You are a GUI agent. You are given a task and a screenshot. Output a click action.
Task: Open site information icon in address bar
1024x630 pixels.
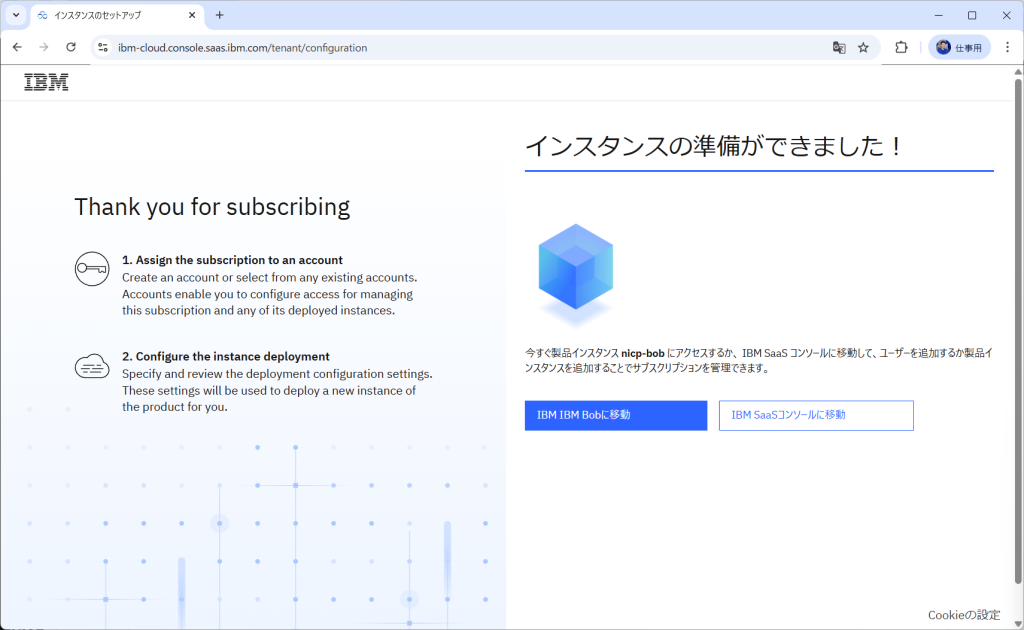(103, 48)
